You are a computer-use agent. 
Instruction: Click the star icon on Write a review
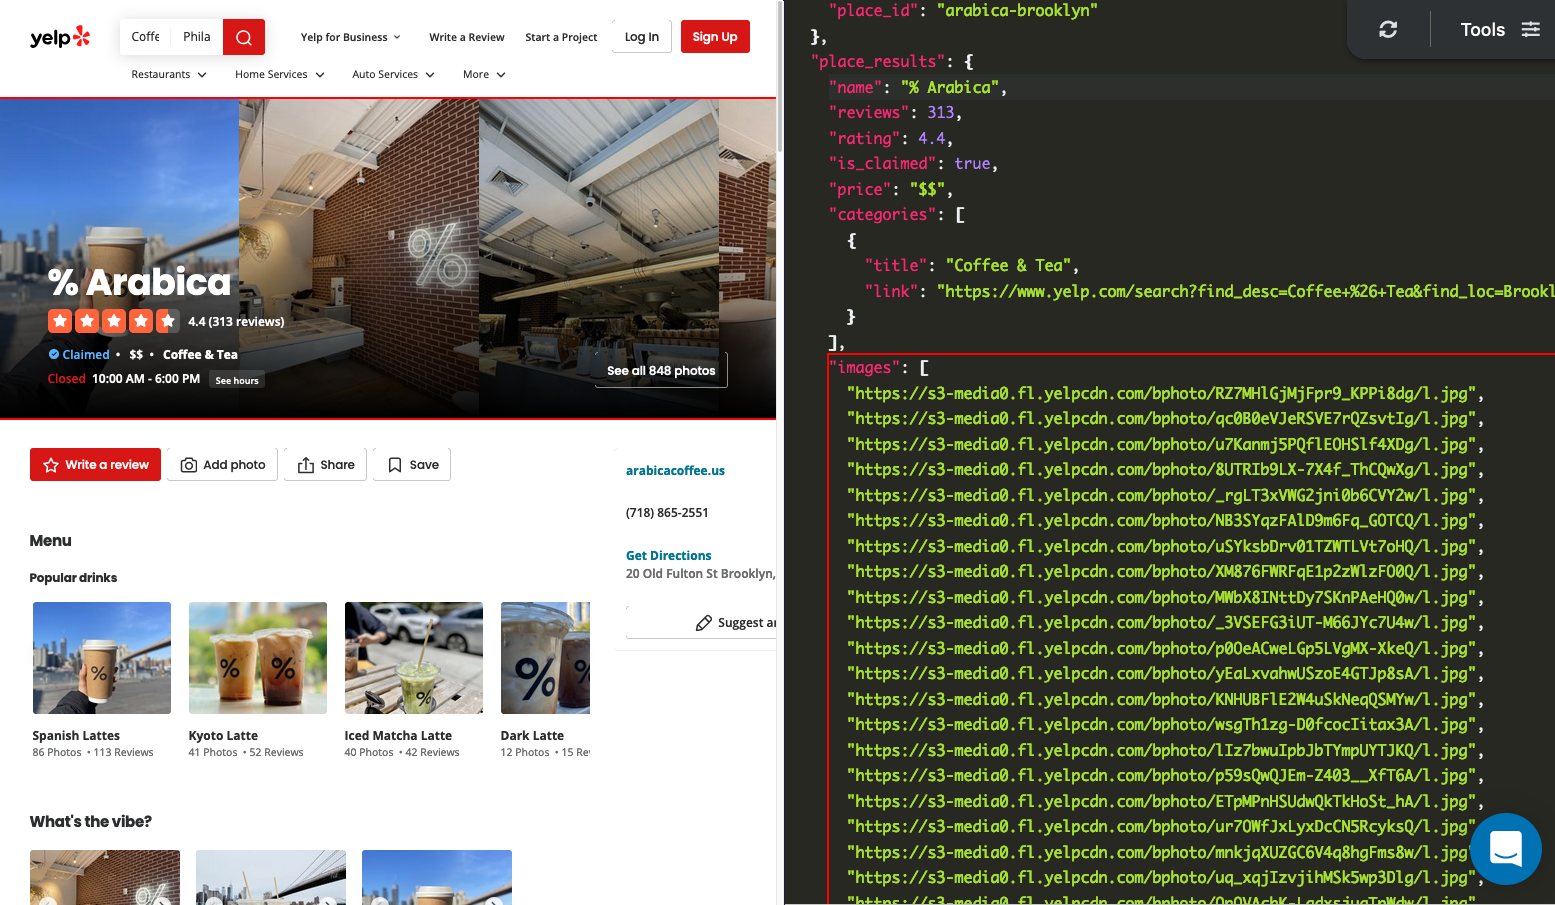click(x=51, y=465)
